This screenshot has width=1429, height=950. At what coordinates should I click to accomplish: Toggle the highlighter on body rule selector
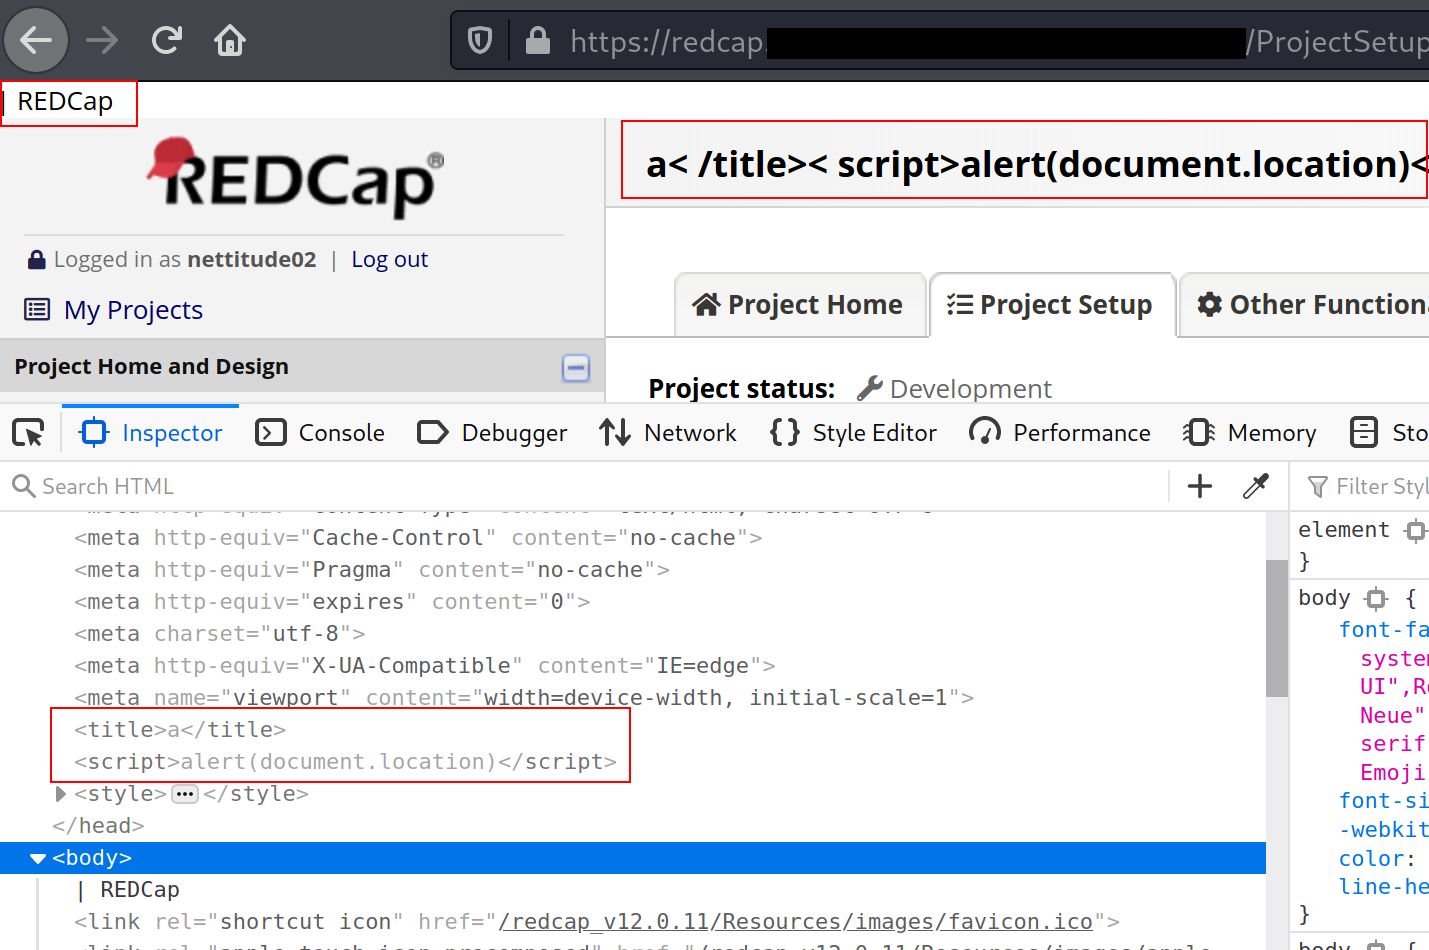point(1377,598)
